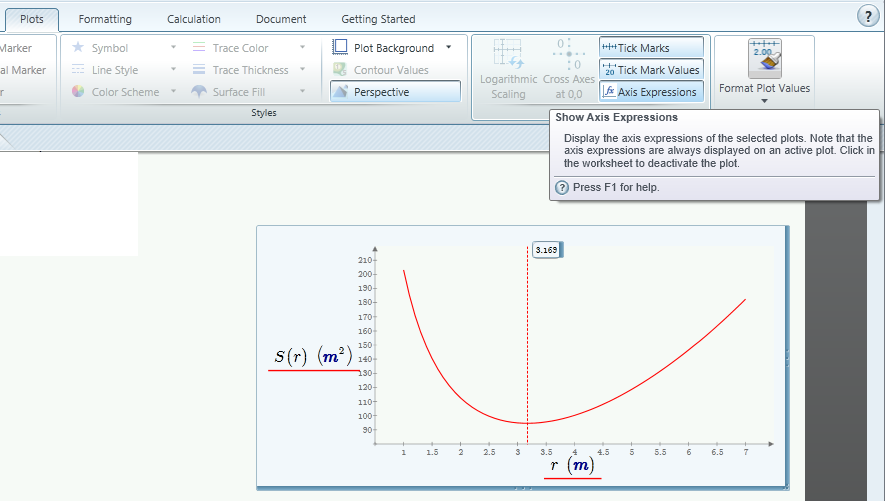The height and width of the screenshot is (501, 885).
Task: Open help with the question mark icon
Action: [868, 16]
